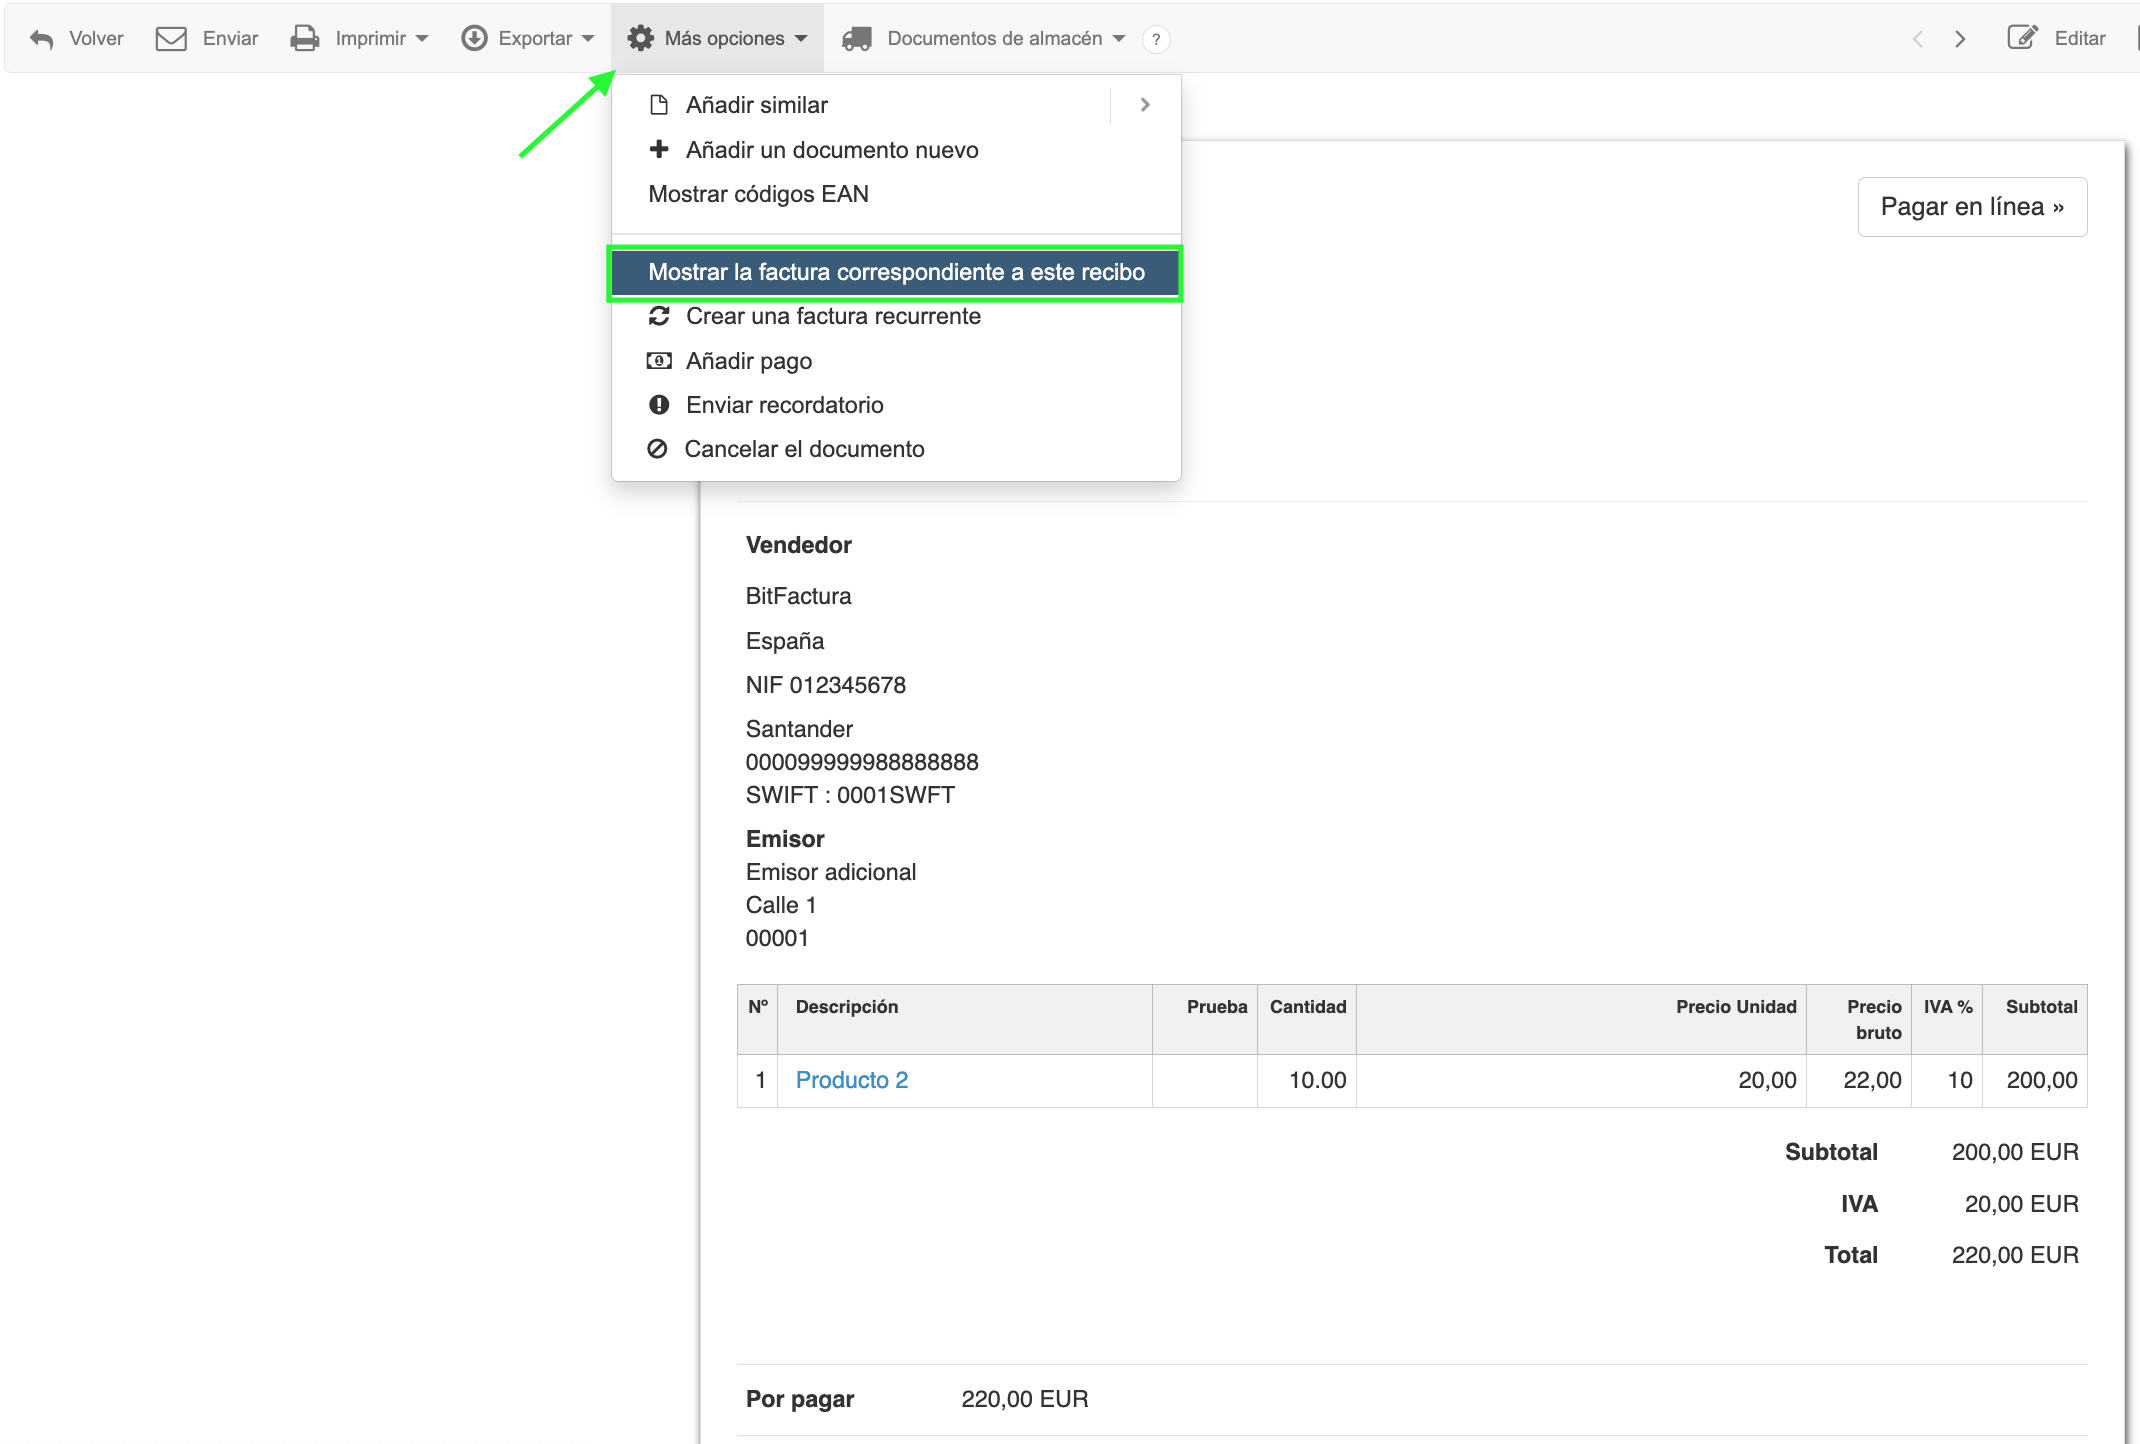Choose Crear una factura recurrente
The height and width of the screenshot is (1444, 2140).
point(832,317)
